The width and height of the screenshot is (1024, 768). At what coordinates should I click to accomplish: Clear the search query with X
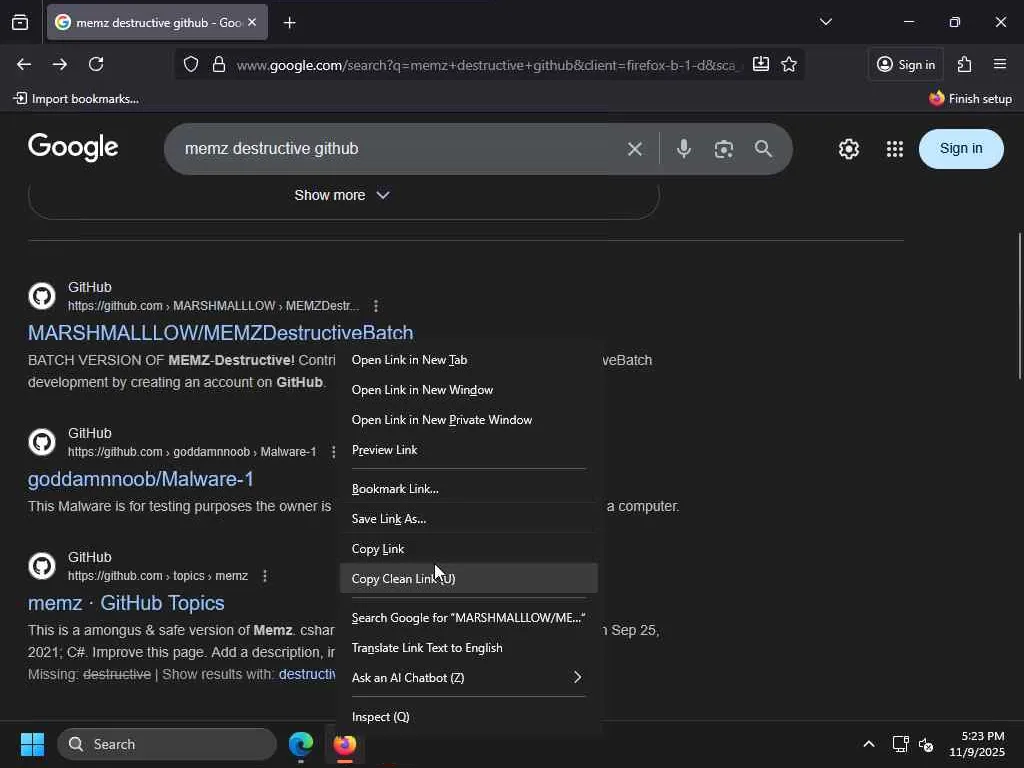coord(634,149)
